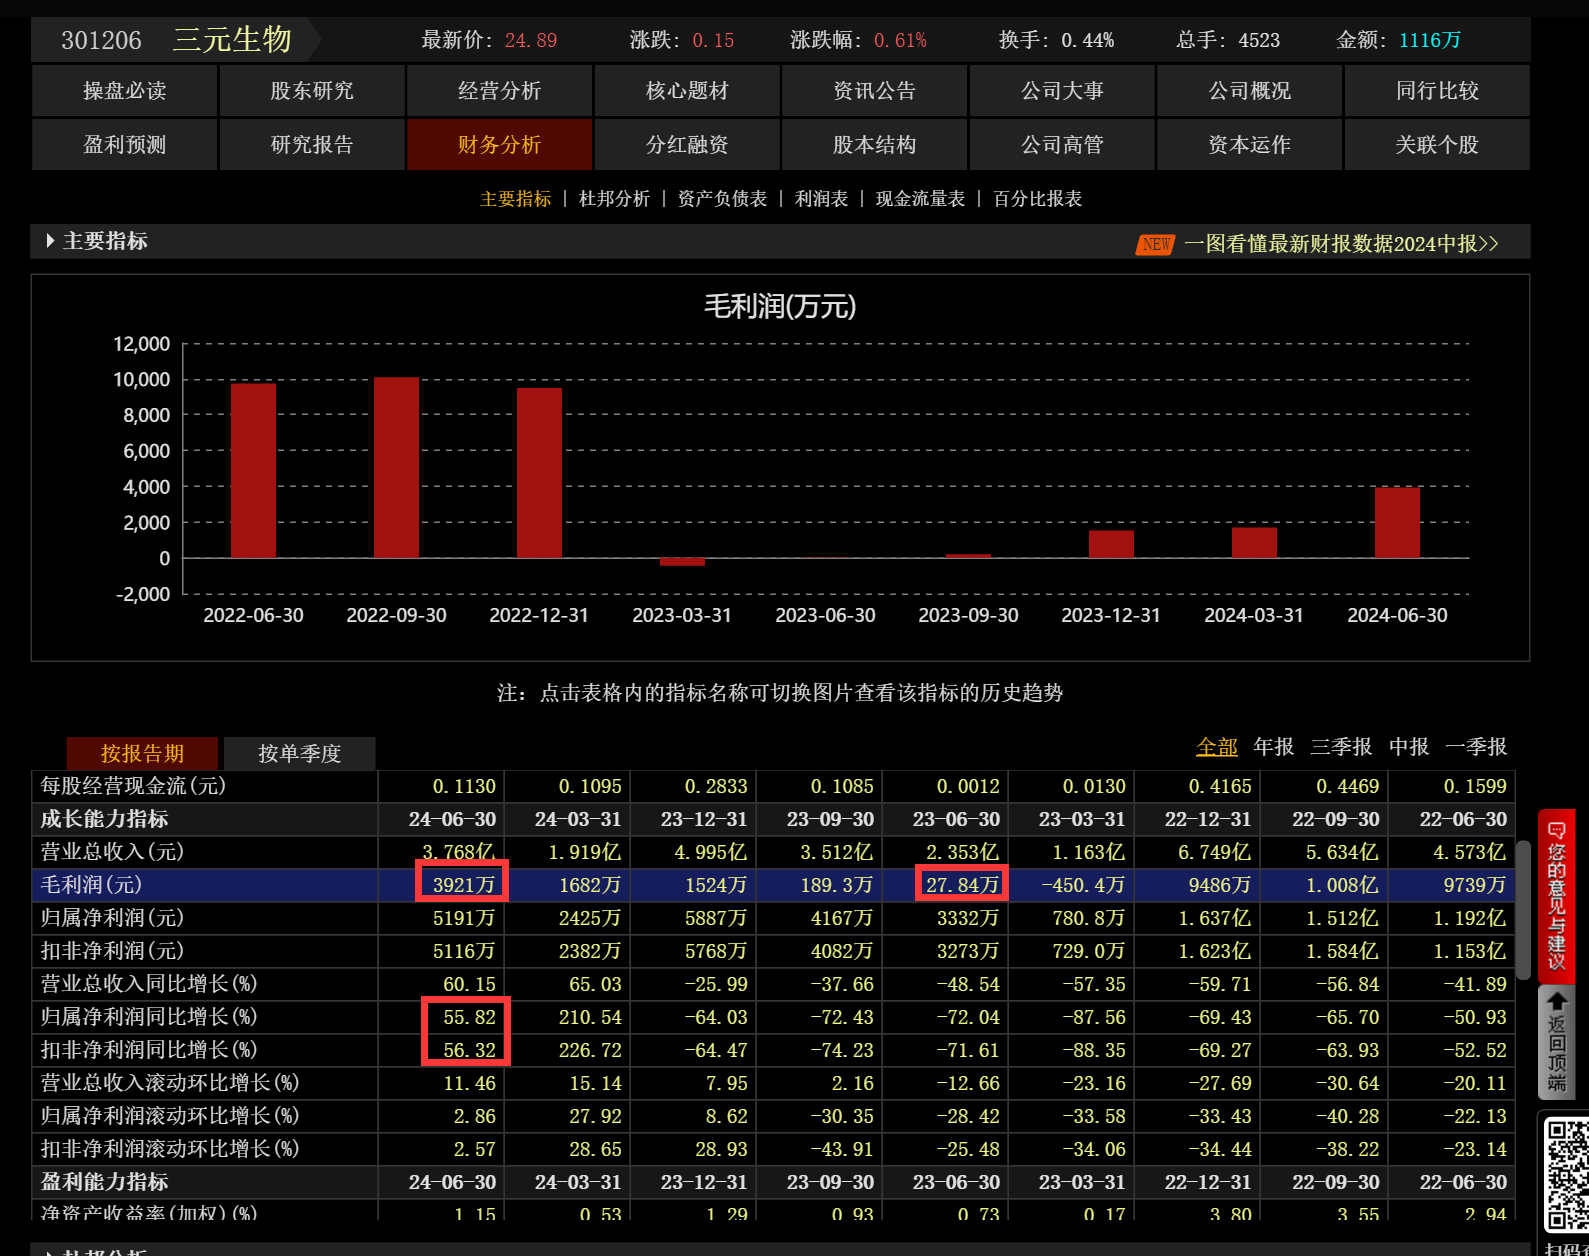Open 利润表 link
Viewport: 1589px width, 1256px height.
[821, 199]
